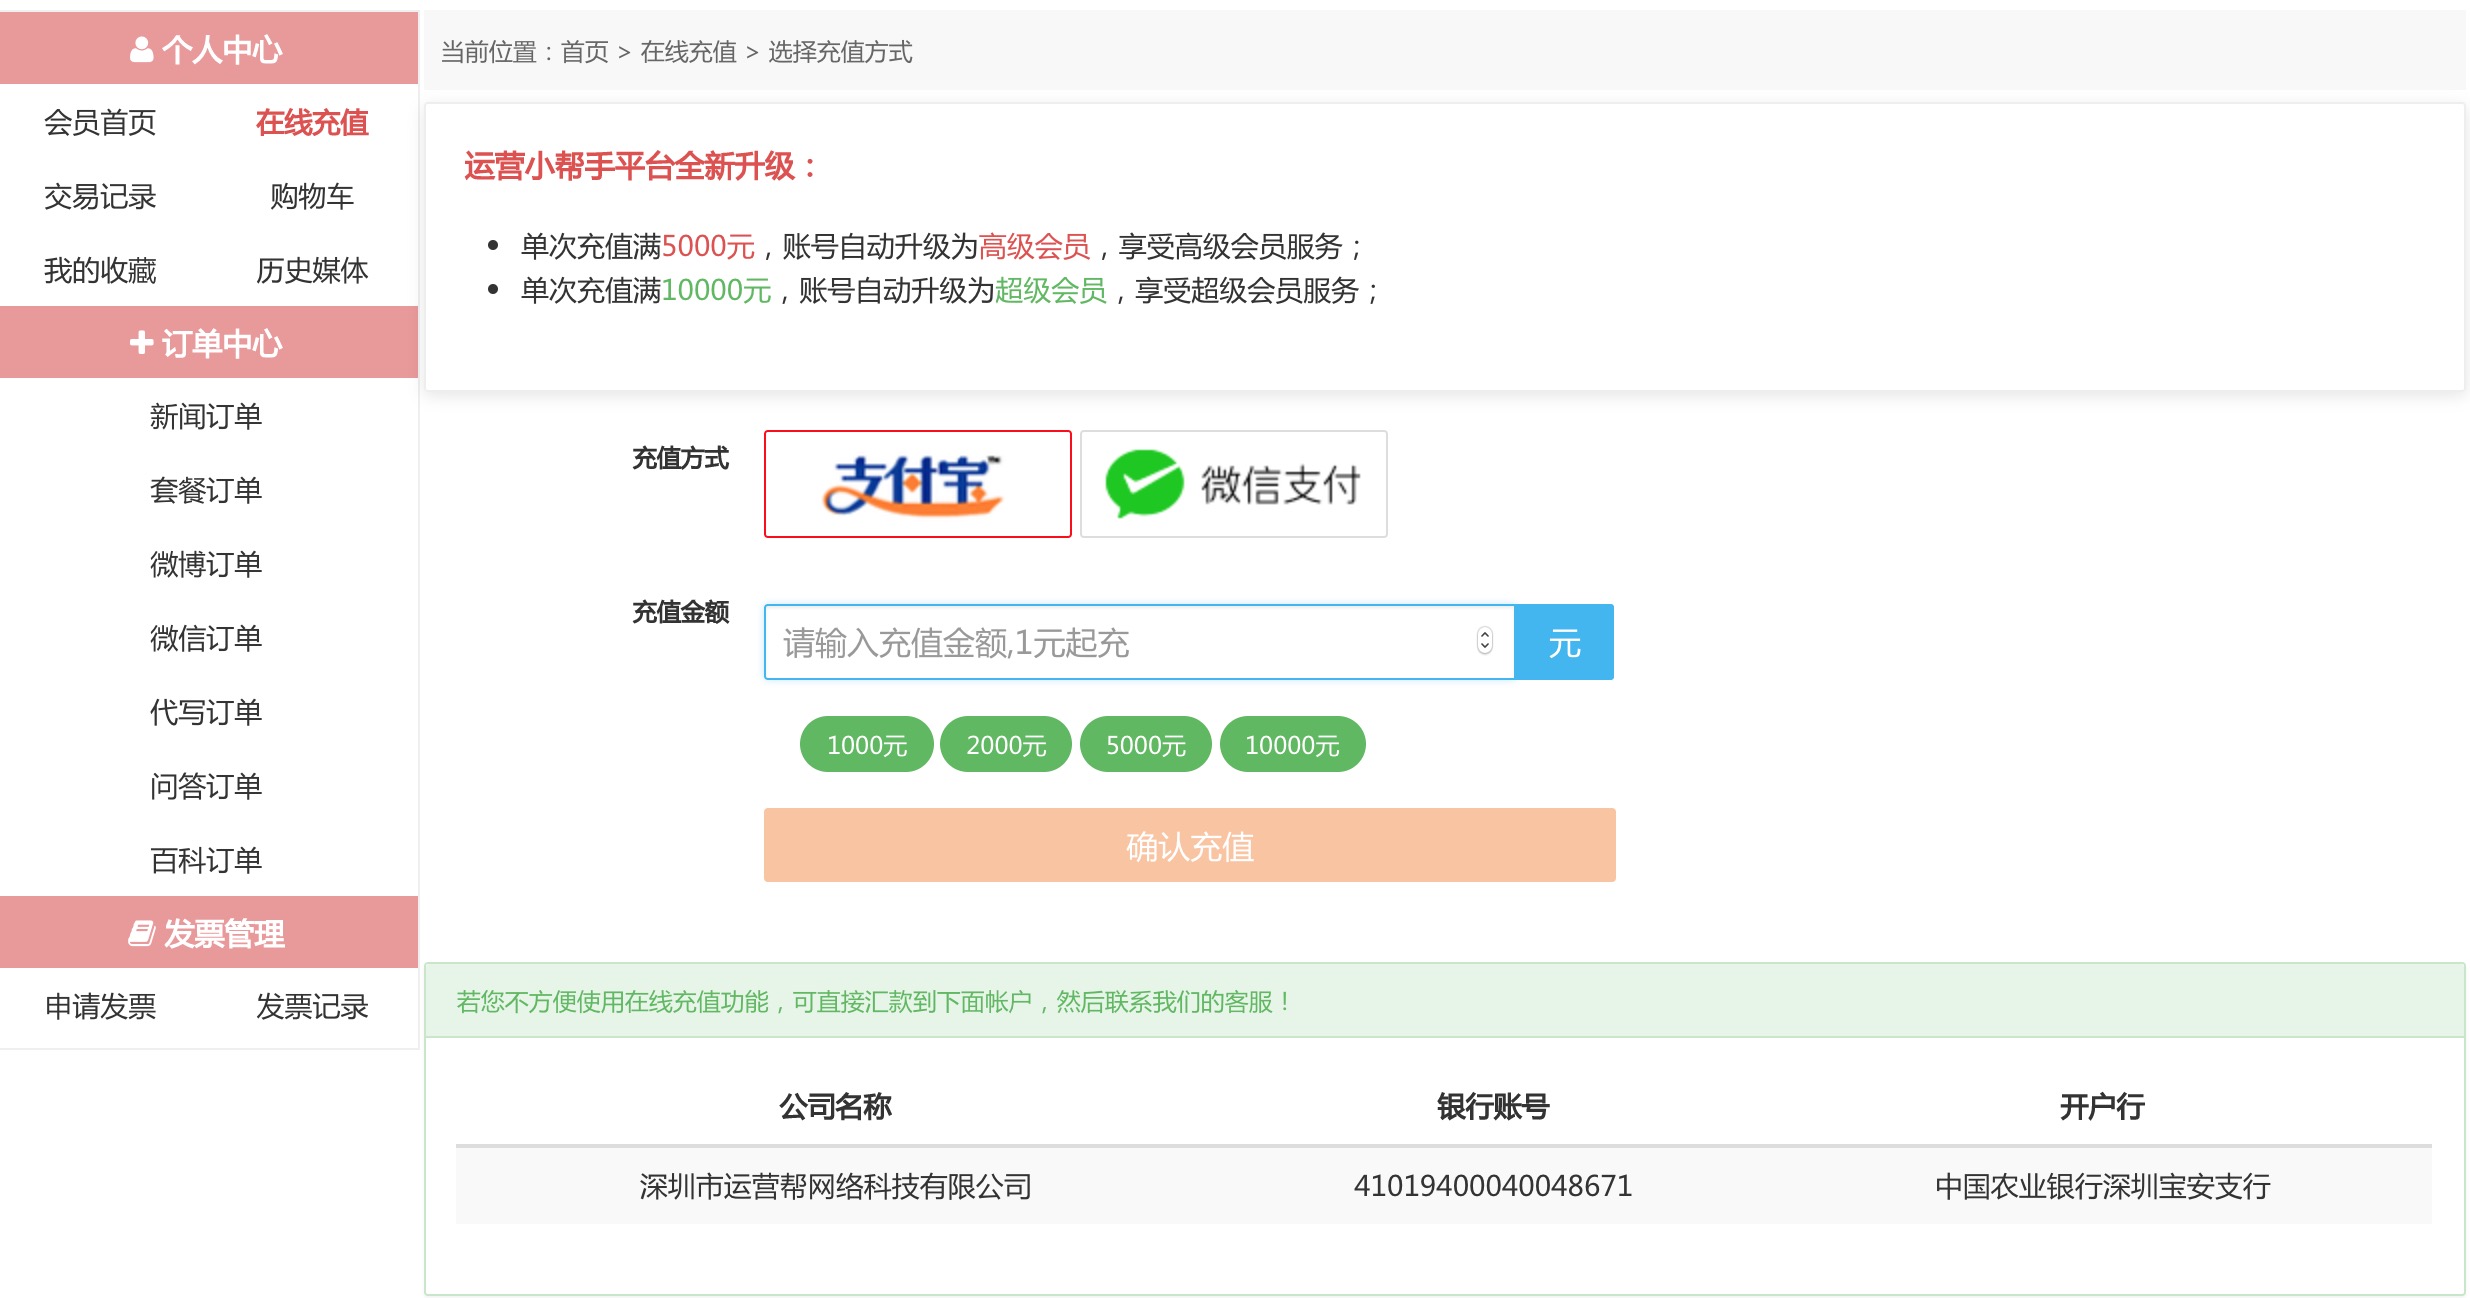Go to 问答订单
This screenshot has width=2470, height=1298.
pyautogui.click(x=206, y=787)
